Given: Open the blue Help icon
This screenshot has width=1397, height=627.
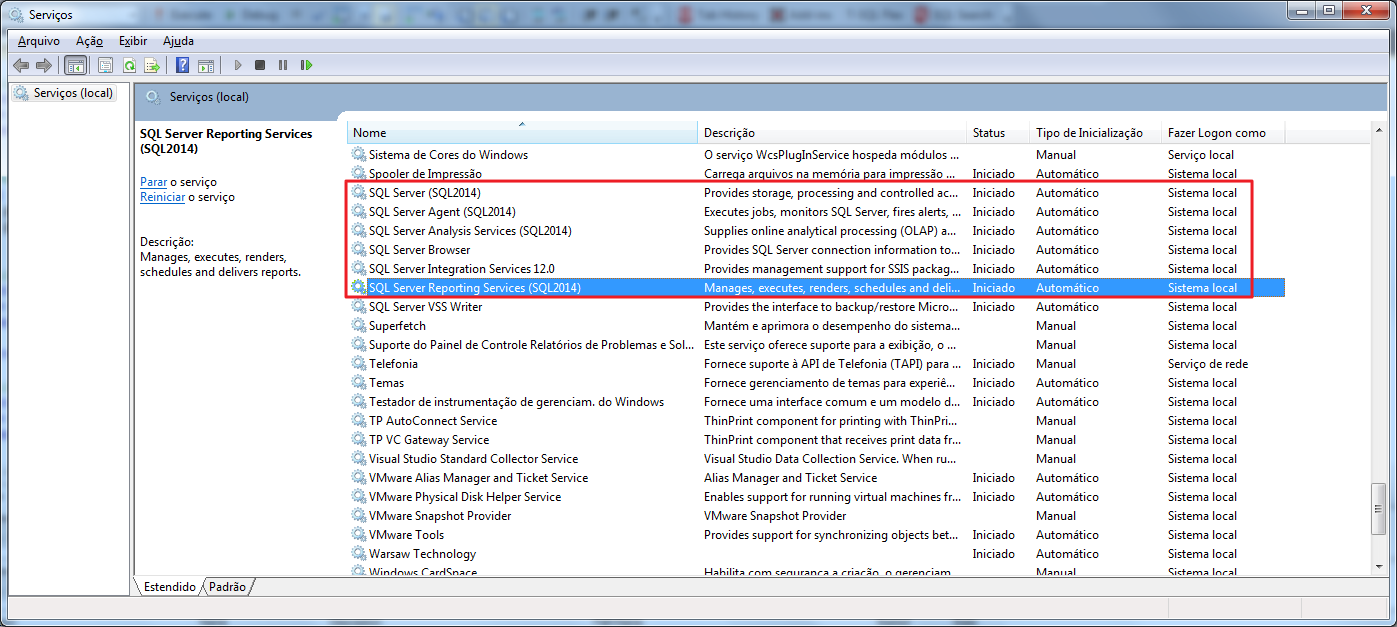Looking at the screenshot, I should (x=182, y=65).
